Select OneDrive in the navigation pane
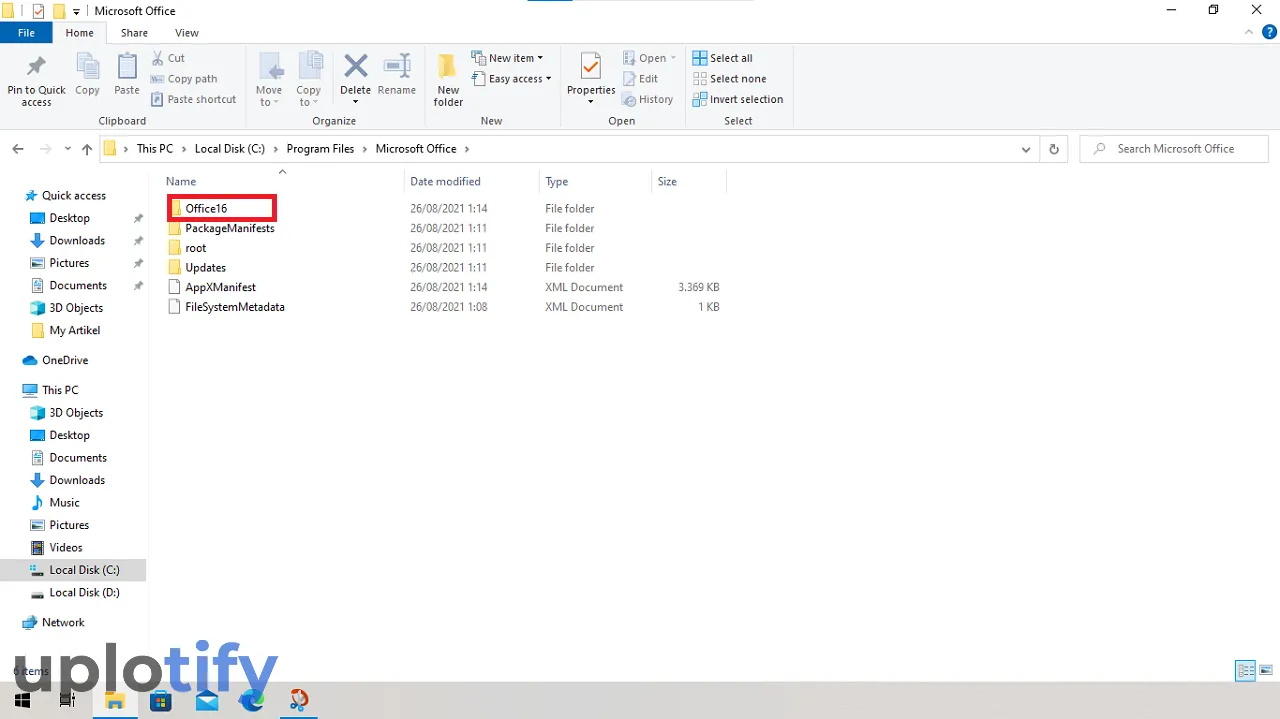 pyautogui.click(x=56, y=360)
